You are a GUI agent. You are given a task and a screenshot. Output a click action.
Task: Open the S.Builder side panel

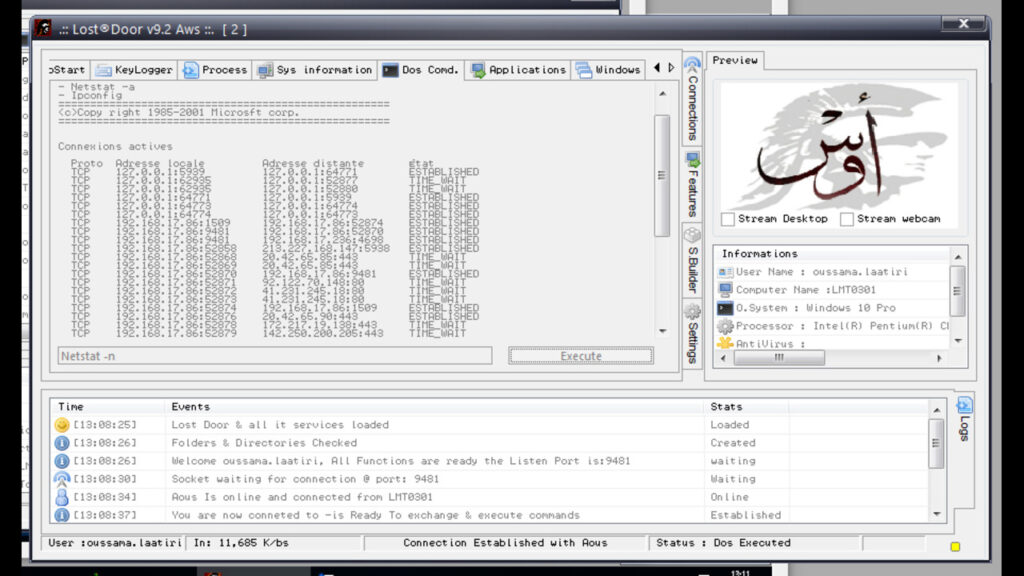692,261
